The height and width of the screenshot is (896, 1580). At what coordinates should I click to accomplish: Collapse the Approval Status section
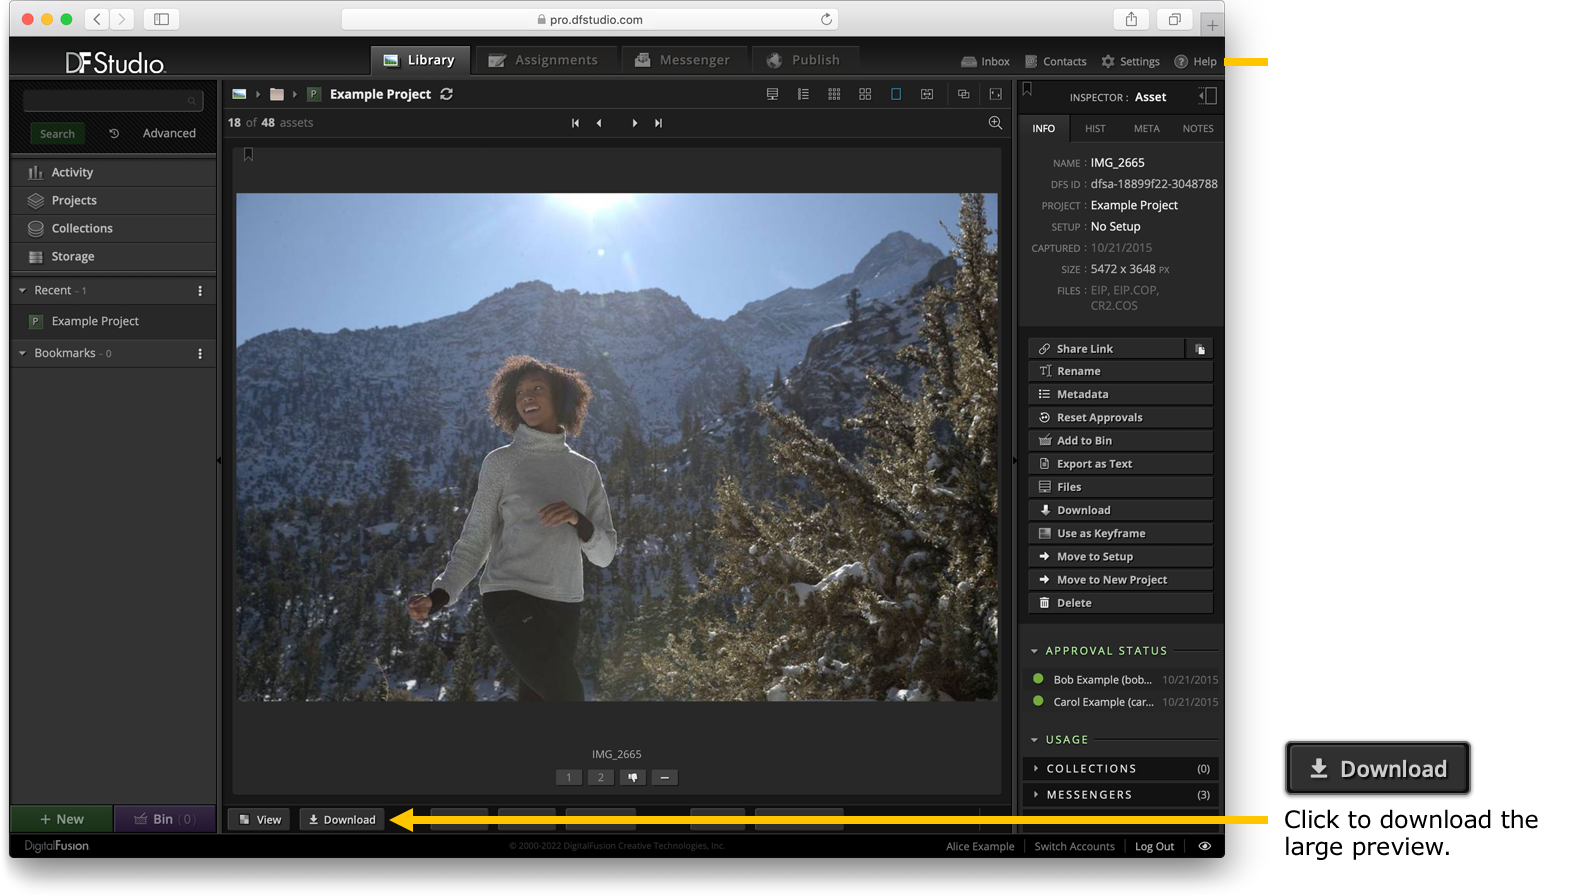click(1034, 651)
